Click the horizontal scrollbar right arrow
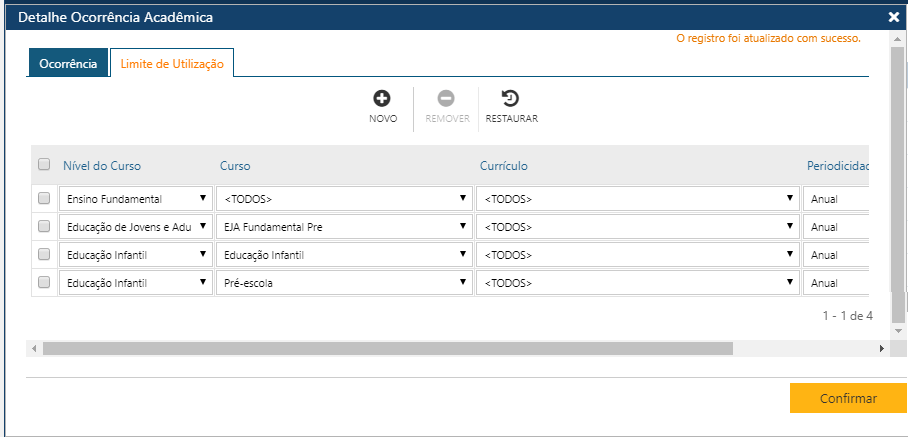The image size is (908, 437). tap(882, 348)
